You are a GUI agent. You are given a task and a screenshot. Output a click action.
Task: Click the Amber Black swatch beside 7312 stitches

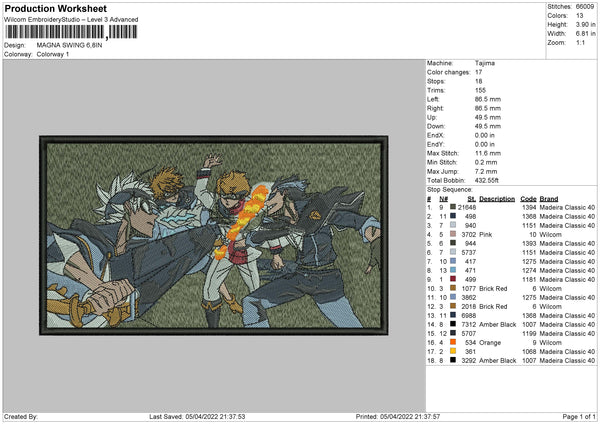tap(453, 324)
